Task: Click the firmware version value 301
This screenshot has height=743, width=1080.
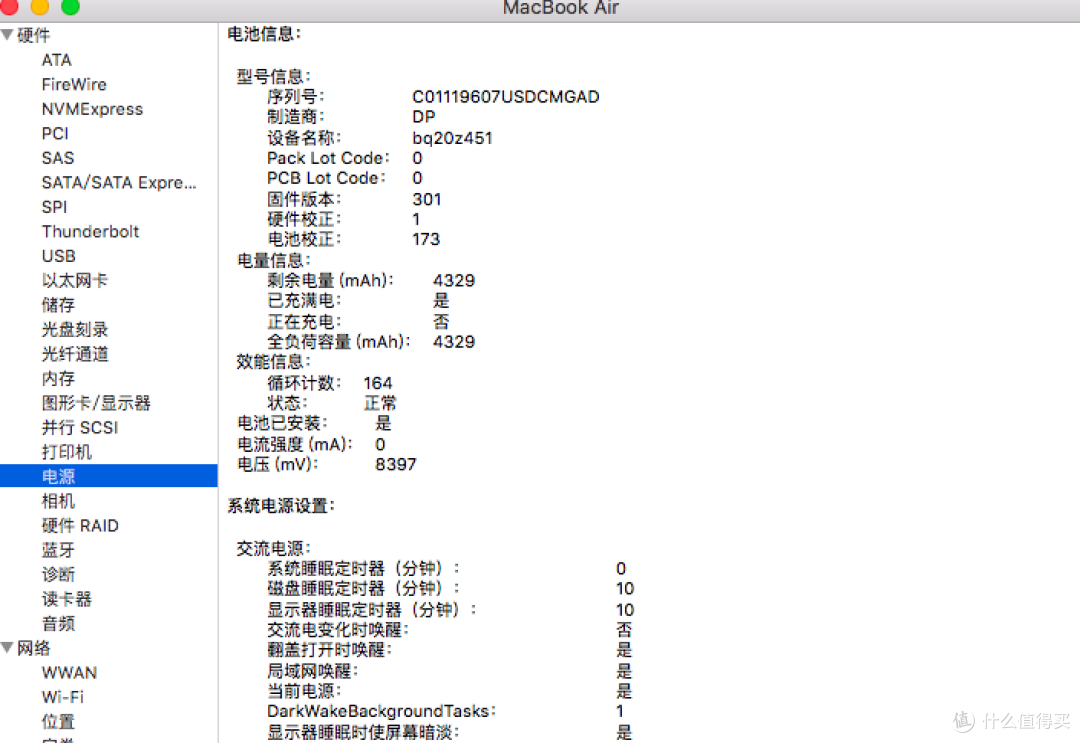Action: click(426, 200)
